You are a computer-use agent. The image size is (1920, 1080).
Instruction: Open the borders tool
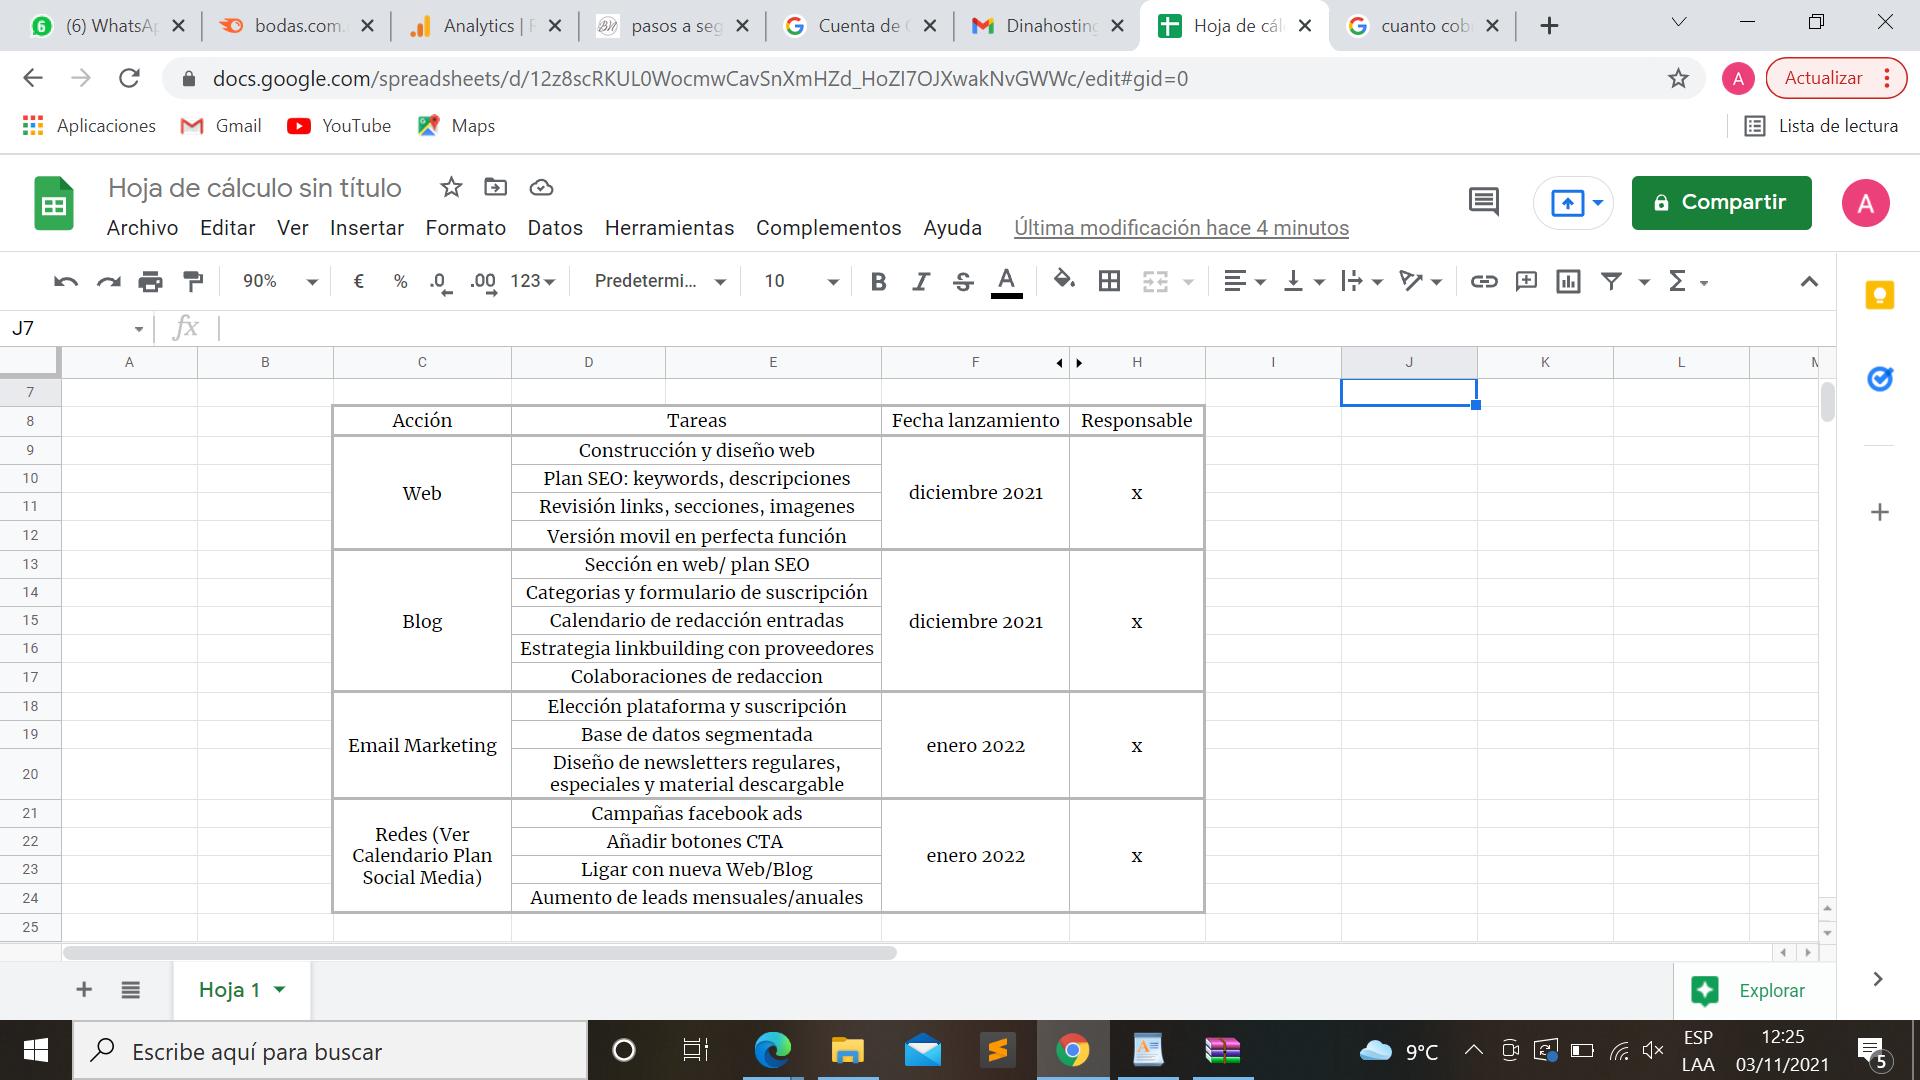[x=1109, y=282]
